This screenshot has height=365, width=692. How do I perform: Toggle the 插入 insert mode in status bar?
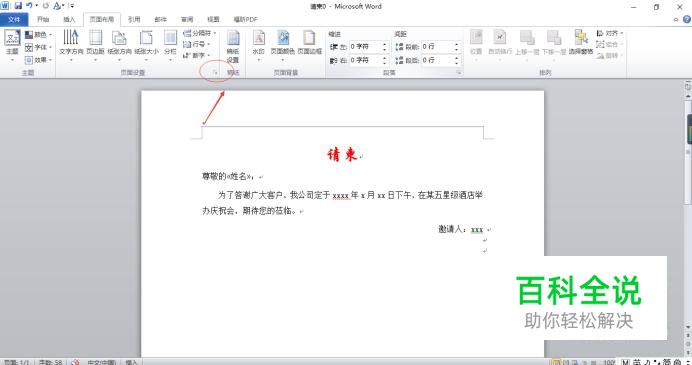pyautogui.click(x=132, y=362)
